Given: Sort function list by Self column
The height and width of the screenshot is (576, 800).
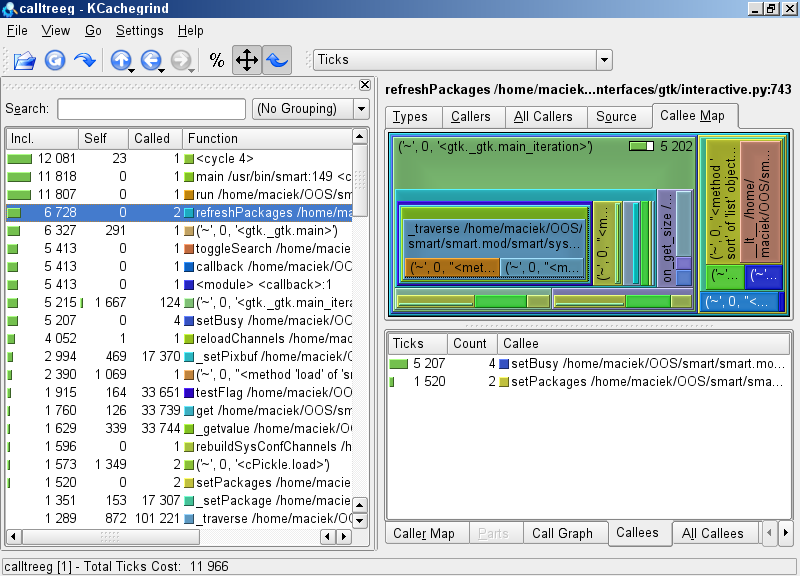Looking at the screenshot, I should pyautogui.click(x=103, y=138).
